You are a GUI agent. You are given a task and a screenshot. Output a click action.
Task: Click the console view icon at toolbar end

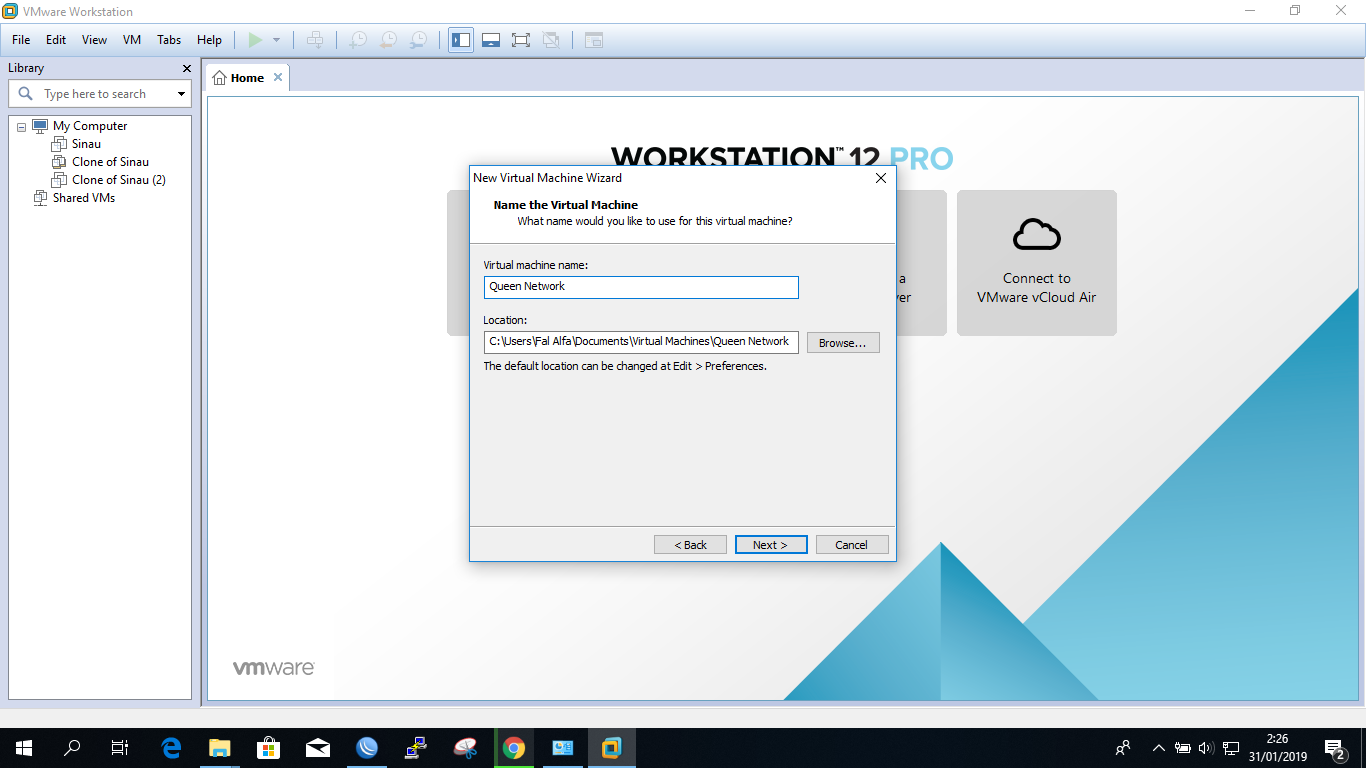pos(594,40)
